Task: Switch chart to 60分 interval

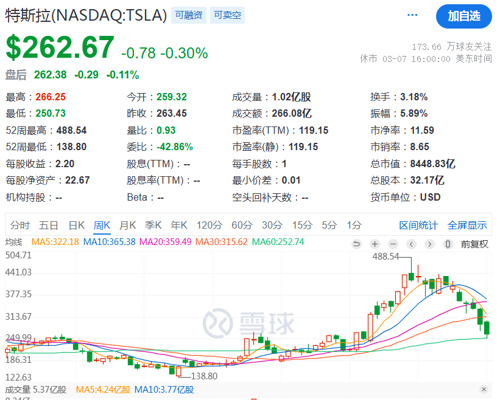Action: 242,225
